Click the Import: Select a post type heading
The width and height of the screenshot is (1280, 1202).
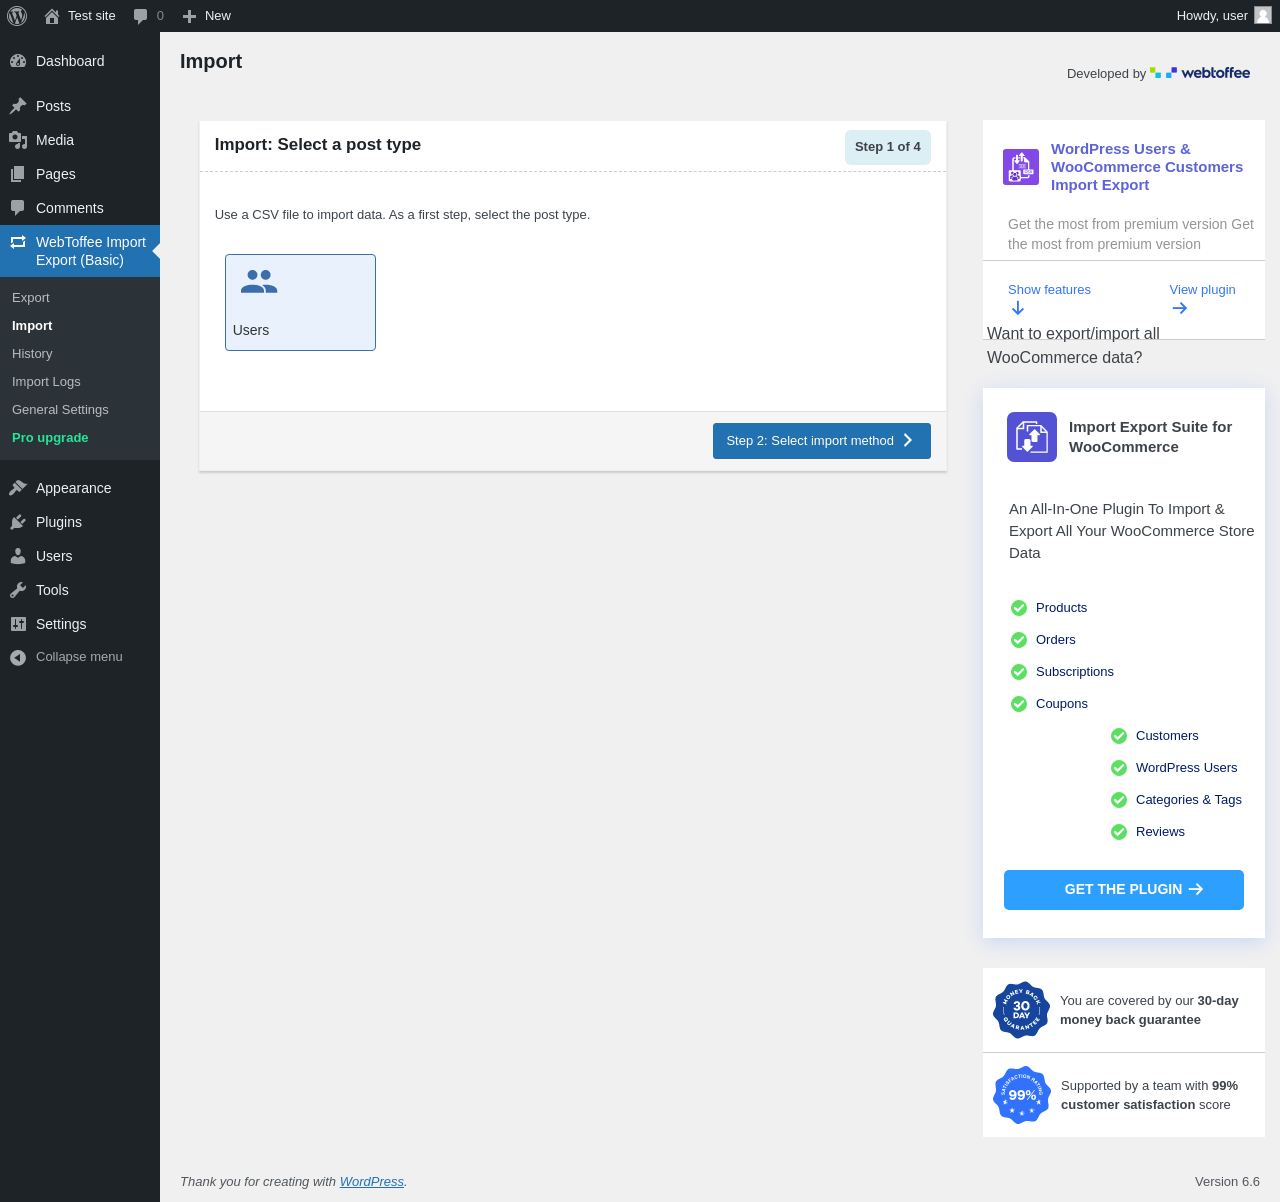tap(318, 145)
